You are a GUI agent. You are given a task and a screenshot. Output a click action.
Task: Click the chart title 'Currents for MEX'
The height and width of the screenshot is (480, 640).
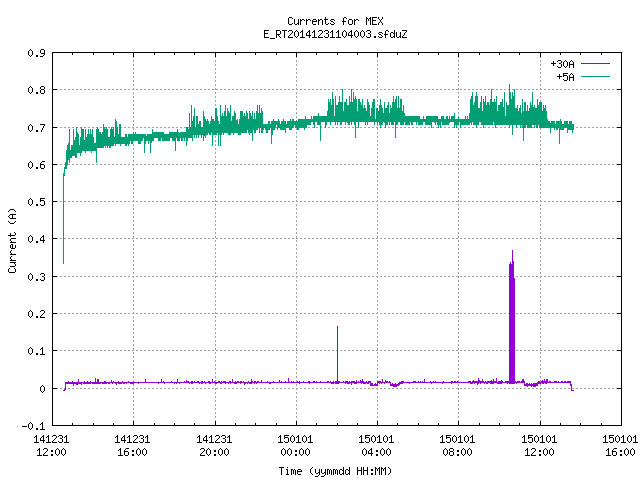click(335, 21)
